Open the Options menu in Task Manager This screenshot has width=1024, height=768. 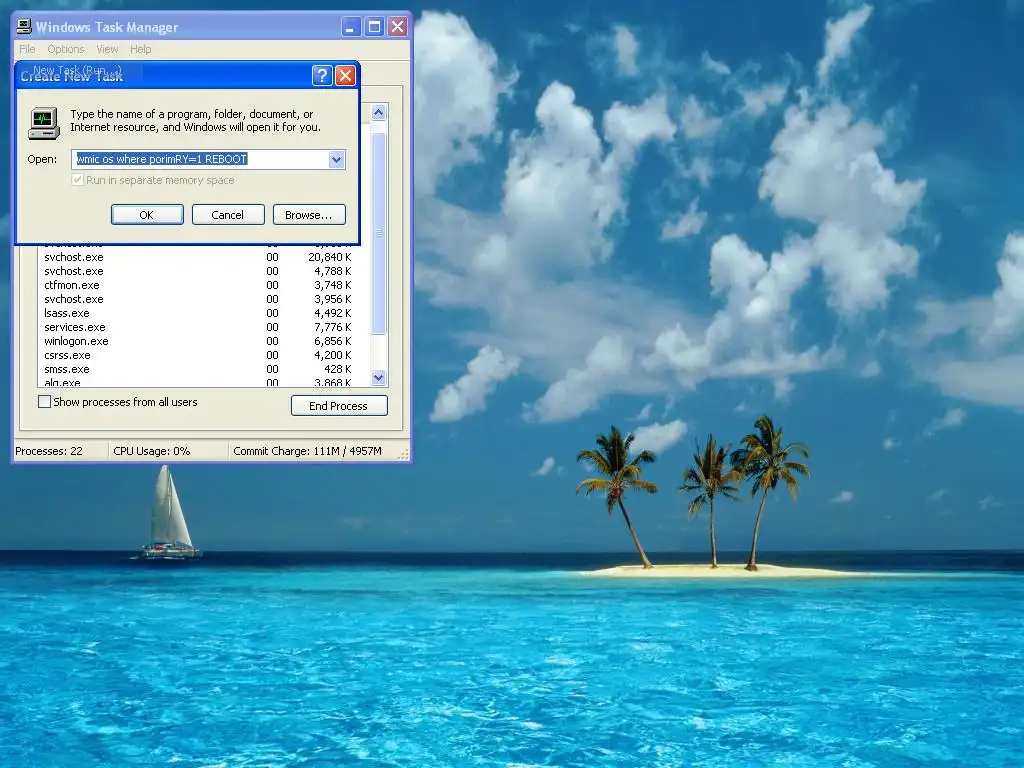point(65,49)
